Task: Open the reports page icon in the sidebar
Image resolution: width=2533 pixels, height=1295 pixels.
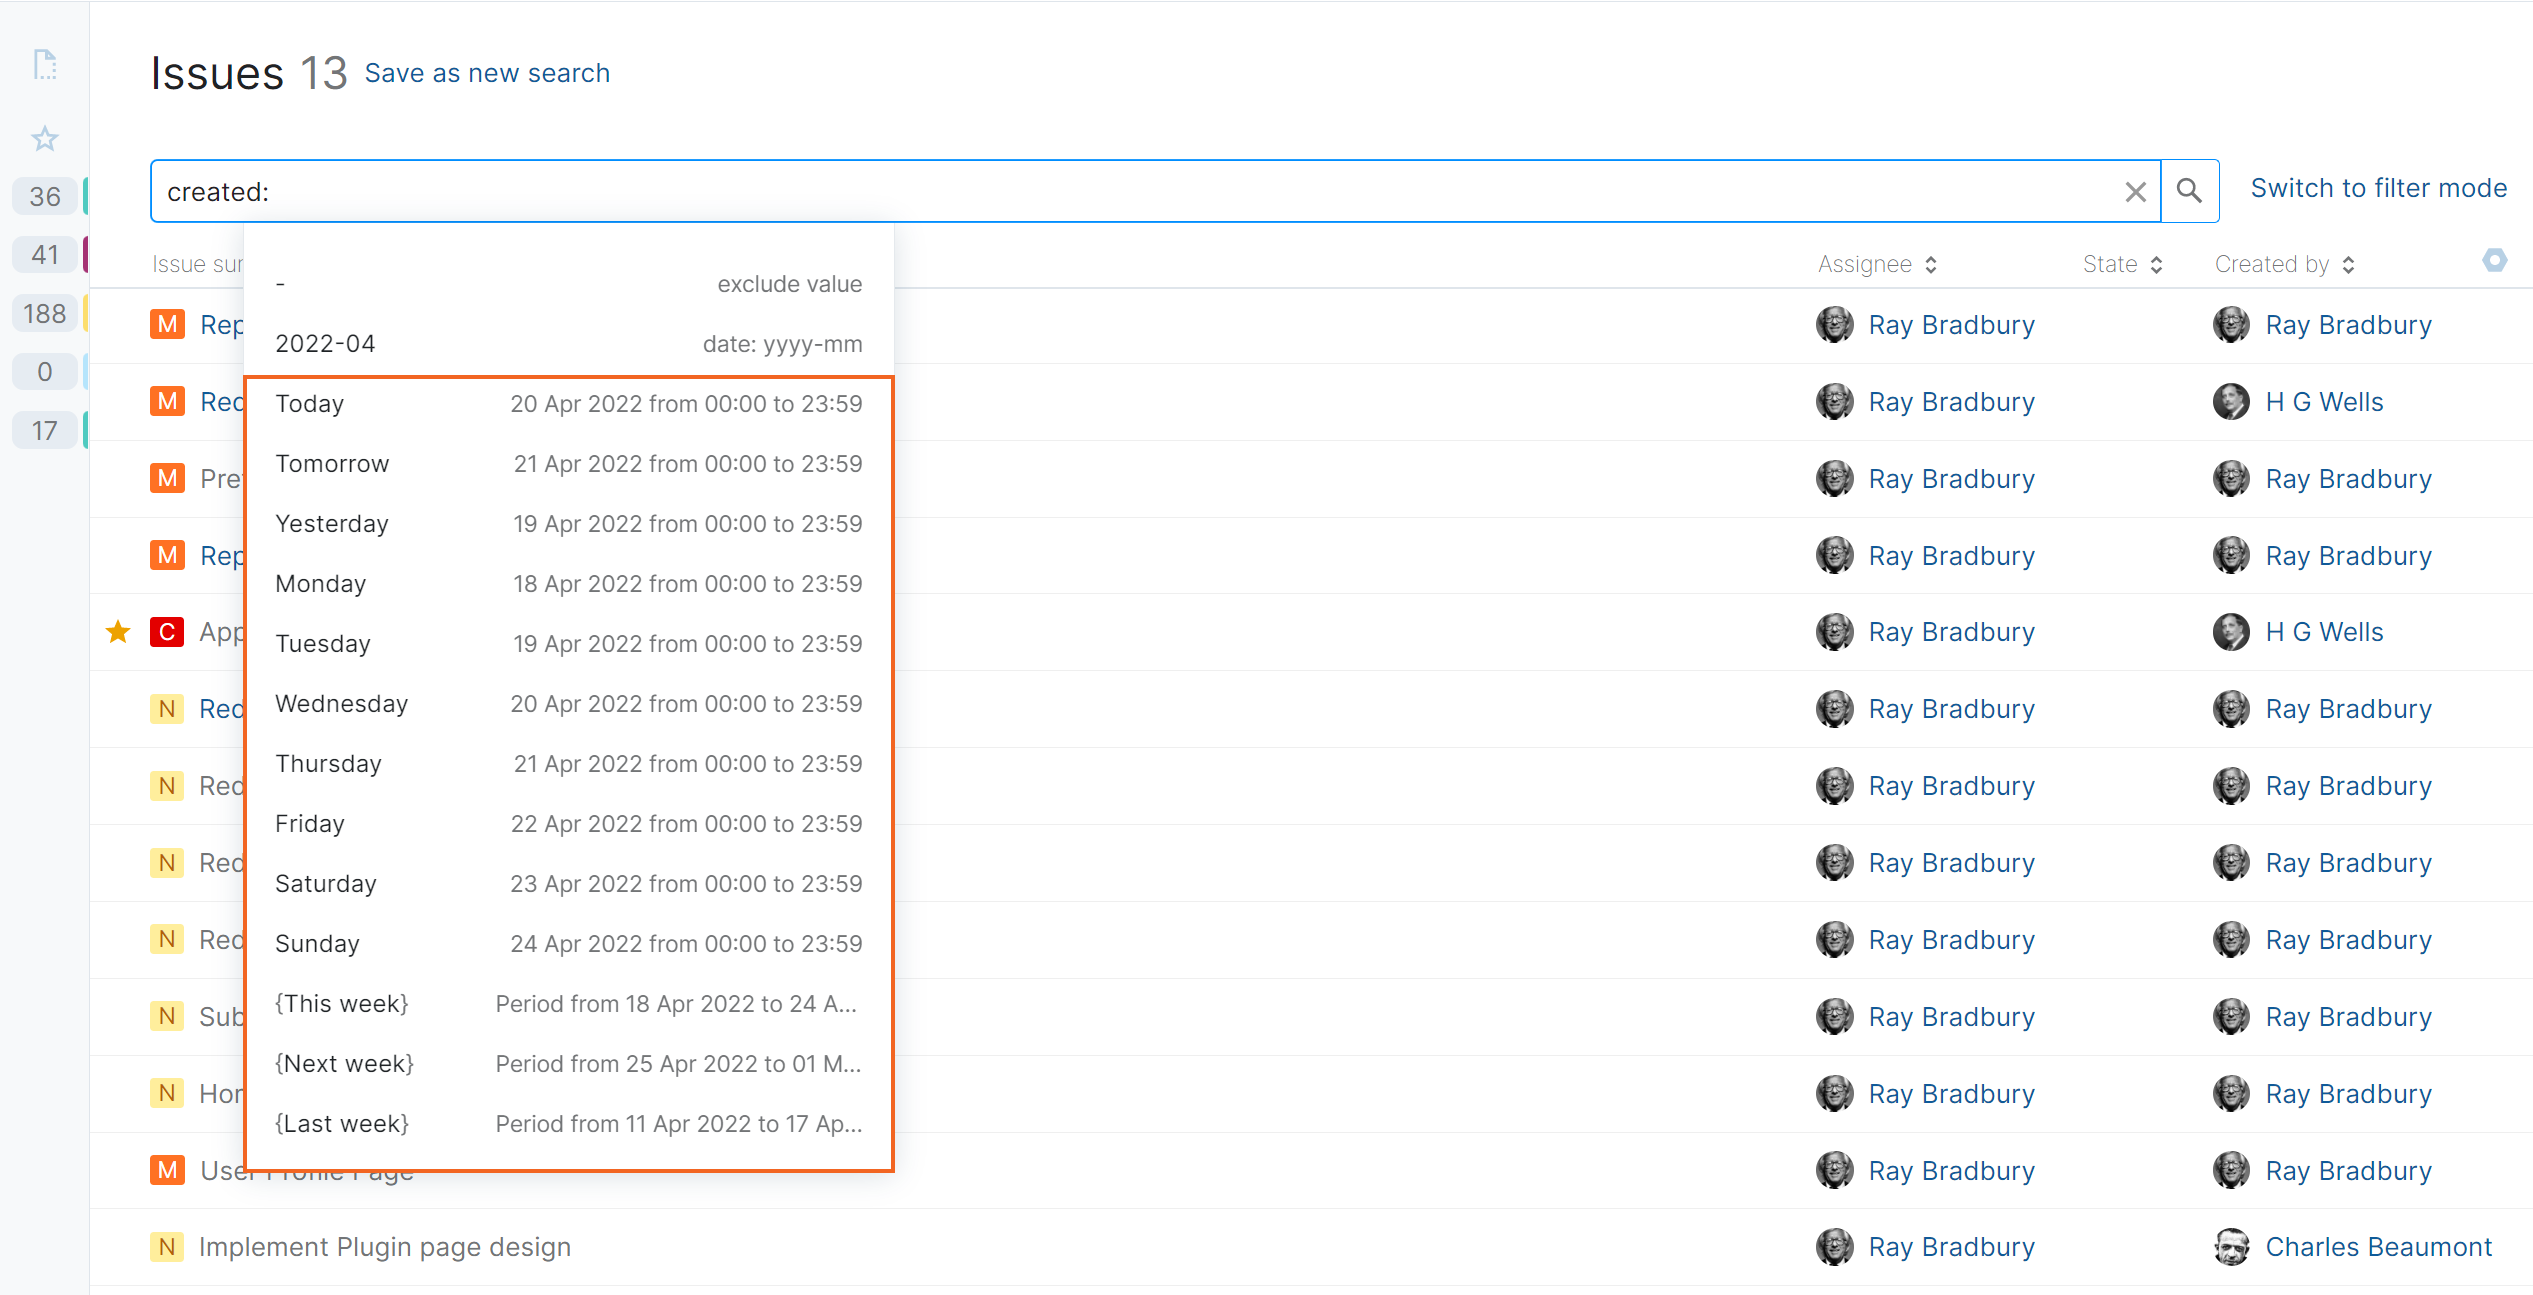Action: [x=44, y=64]
